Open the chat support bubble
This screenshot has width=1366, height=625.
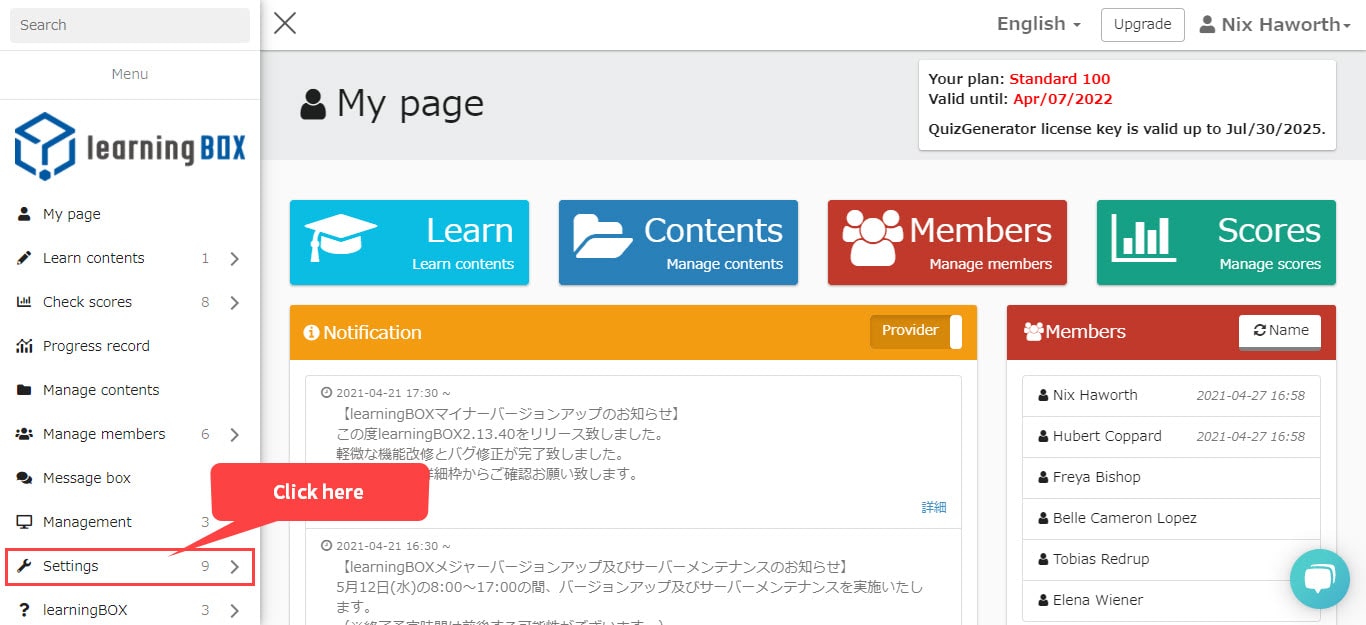(1319, 578)
